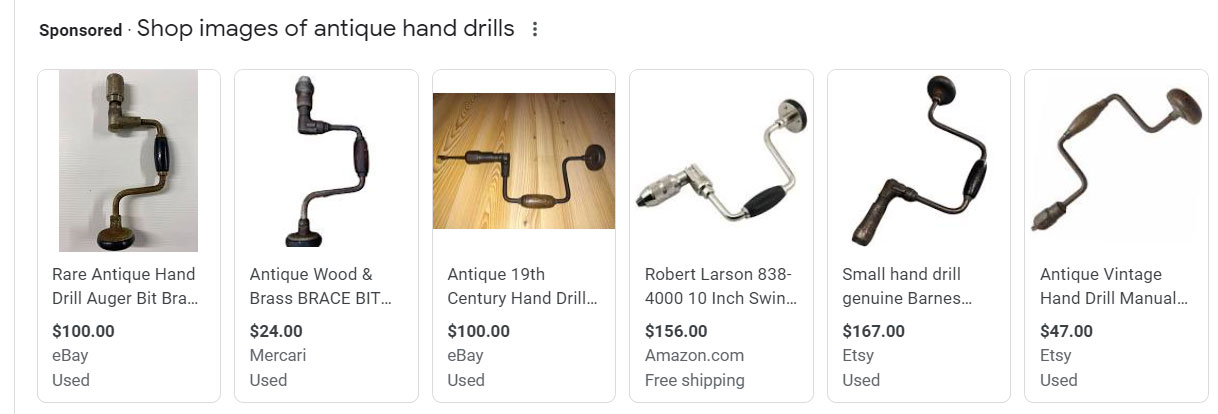View the Antique Wood & Brass BRACE BIT photo
The image size is (1218, 414).
326,161
